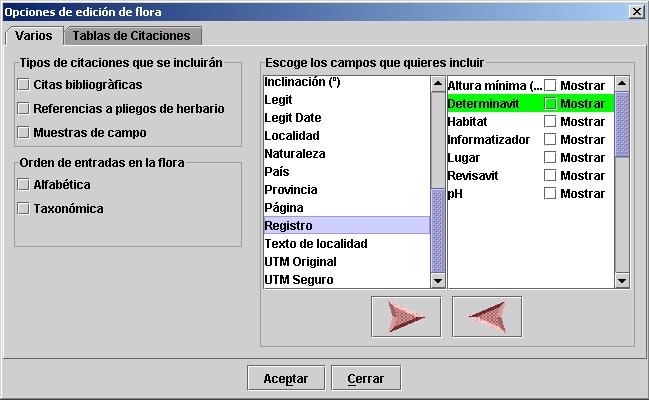Select Revisavit in included fields
The height and width of the screenshot is (401, 649).
click(x=473, y=175)
